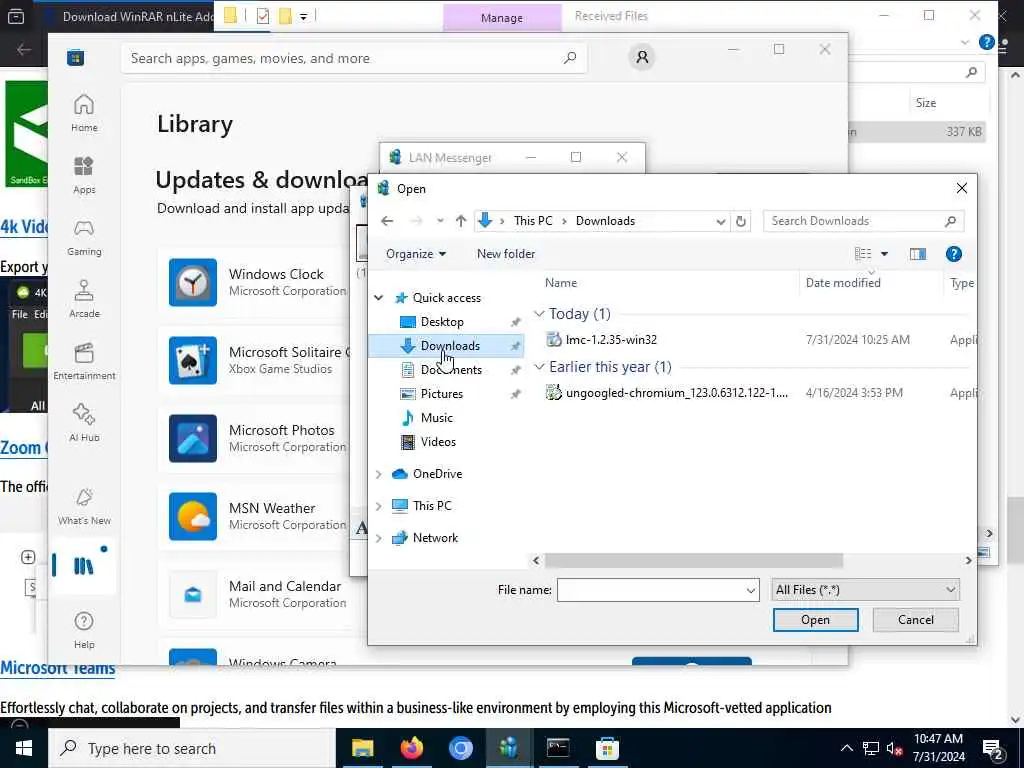This screenshot has width=1024, height=768.
Task: Click the taskbar clock showing 10:47 AM
Action: click(x=938, y=748)
